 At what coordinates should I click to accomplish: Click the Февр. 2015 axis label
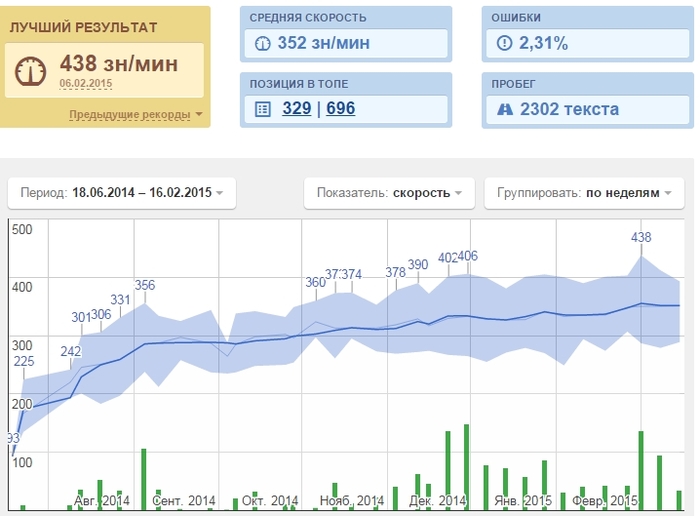(x=605, y=501)
